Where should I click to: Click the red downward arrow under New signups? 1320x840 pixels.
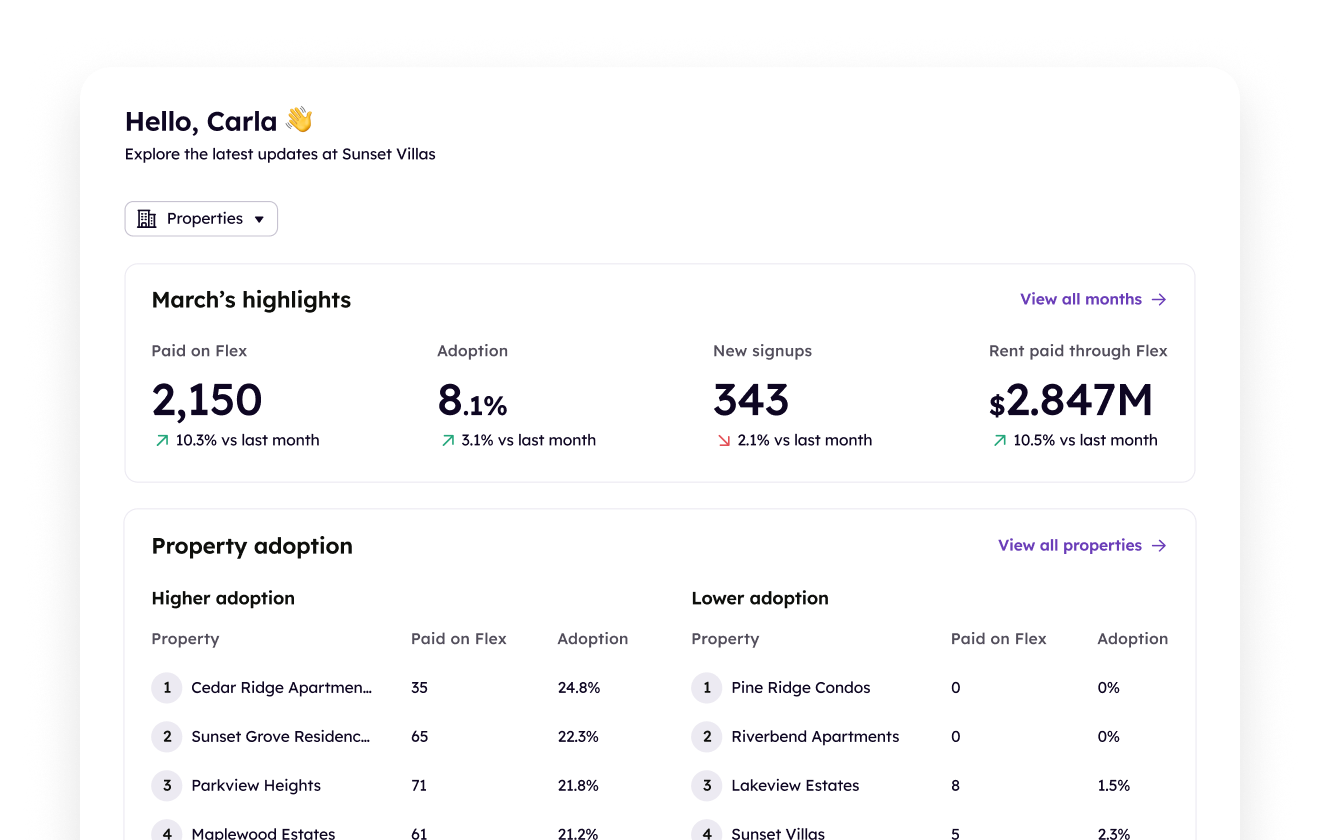click(x=722, y=440)
